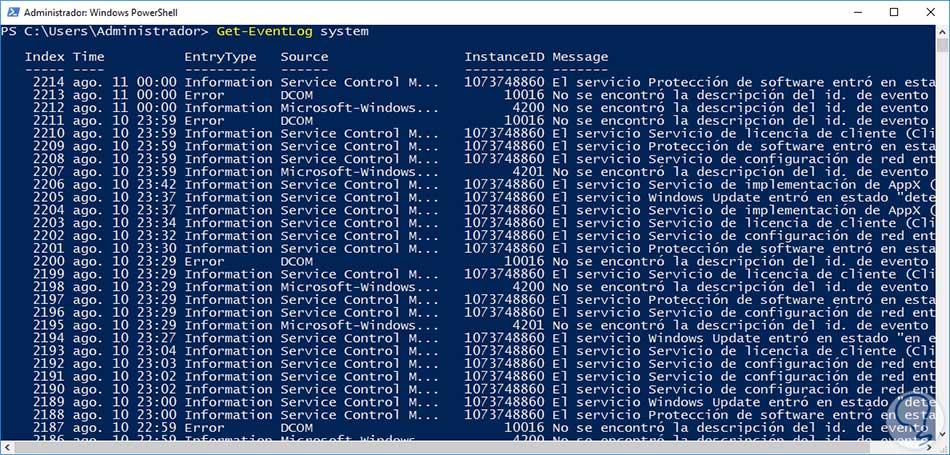Viewport: 950px width, 455px height.
Task: Click the EntryType column header
Action: (220, 57)
